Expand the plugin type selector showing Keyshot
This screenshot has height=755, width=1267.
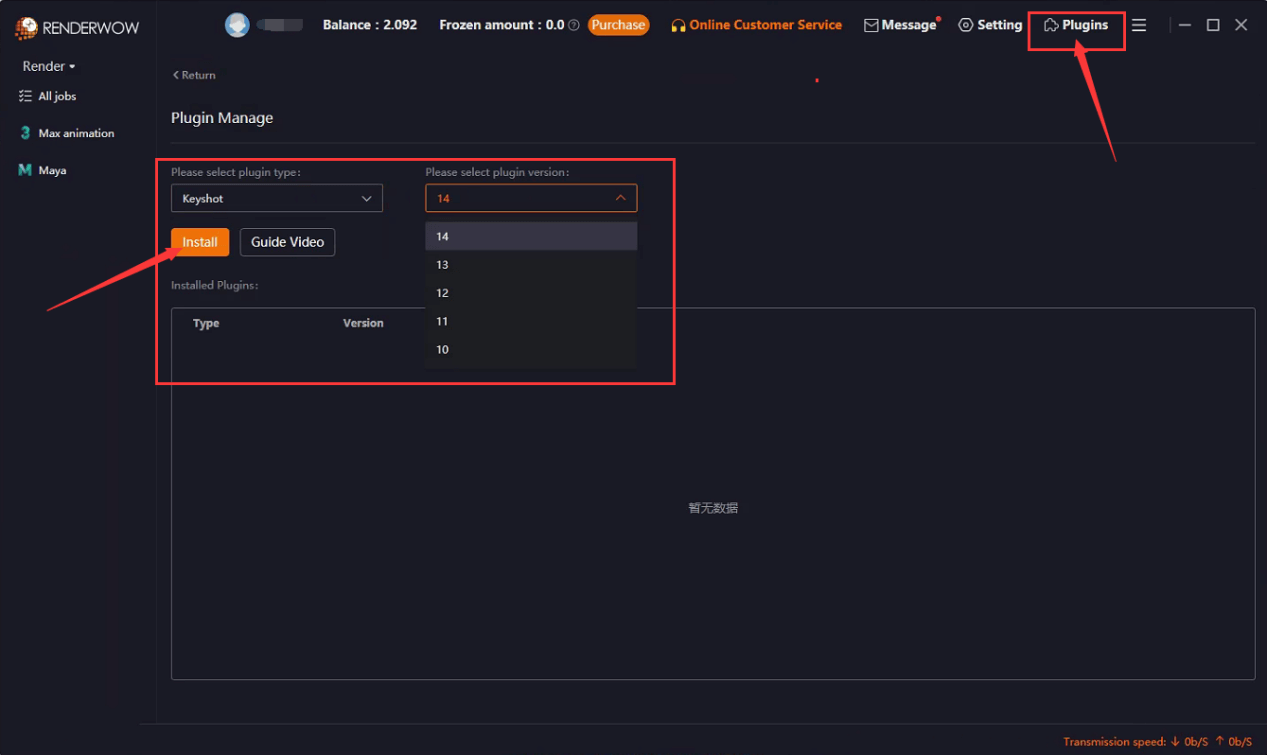pos(277,198)
